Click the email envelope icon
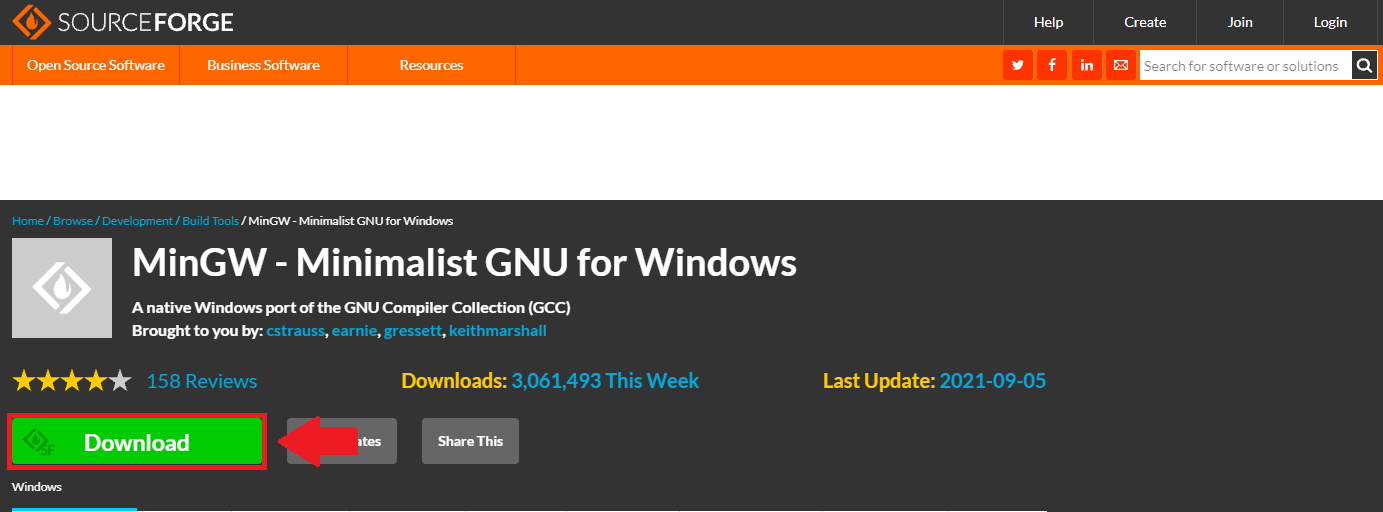The image size is (1383, 512). 1121,66
